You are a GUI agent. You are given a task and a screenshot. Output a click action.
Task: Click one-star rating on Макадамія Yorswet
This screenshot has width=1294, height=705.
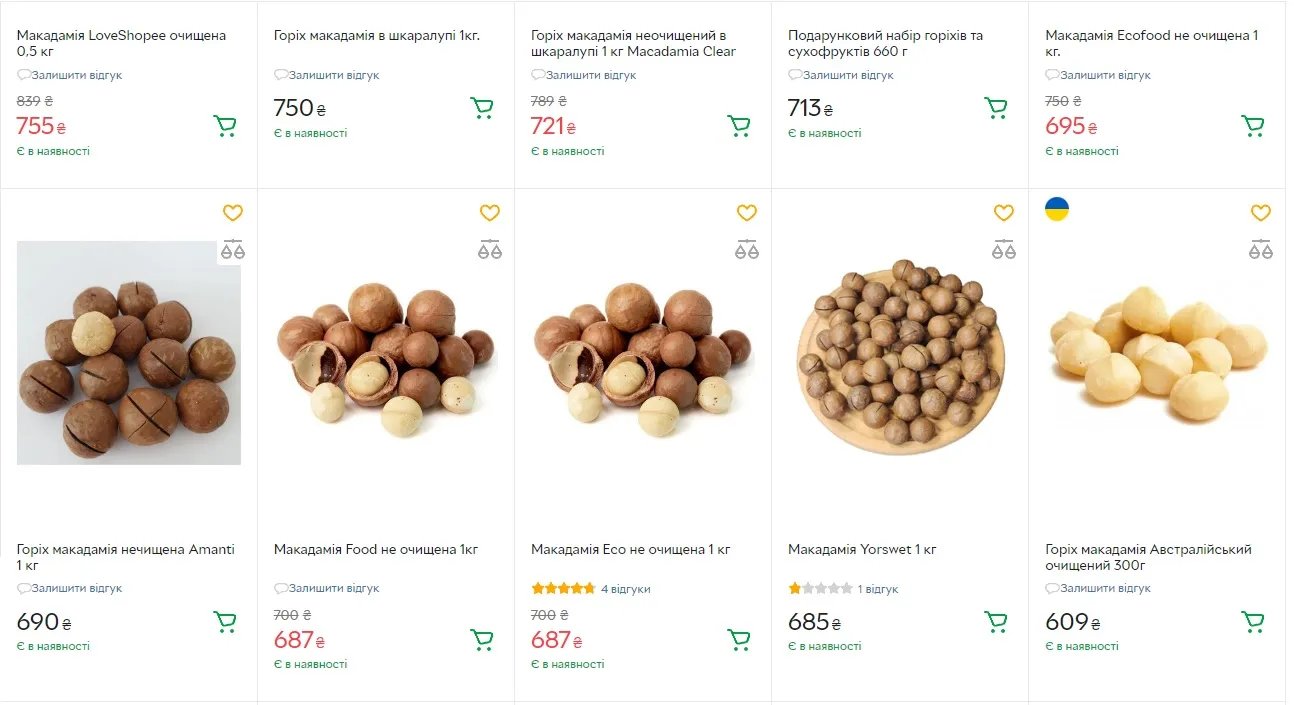point(796,589)
